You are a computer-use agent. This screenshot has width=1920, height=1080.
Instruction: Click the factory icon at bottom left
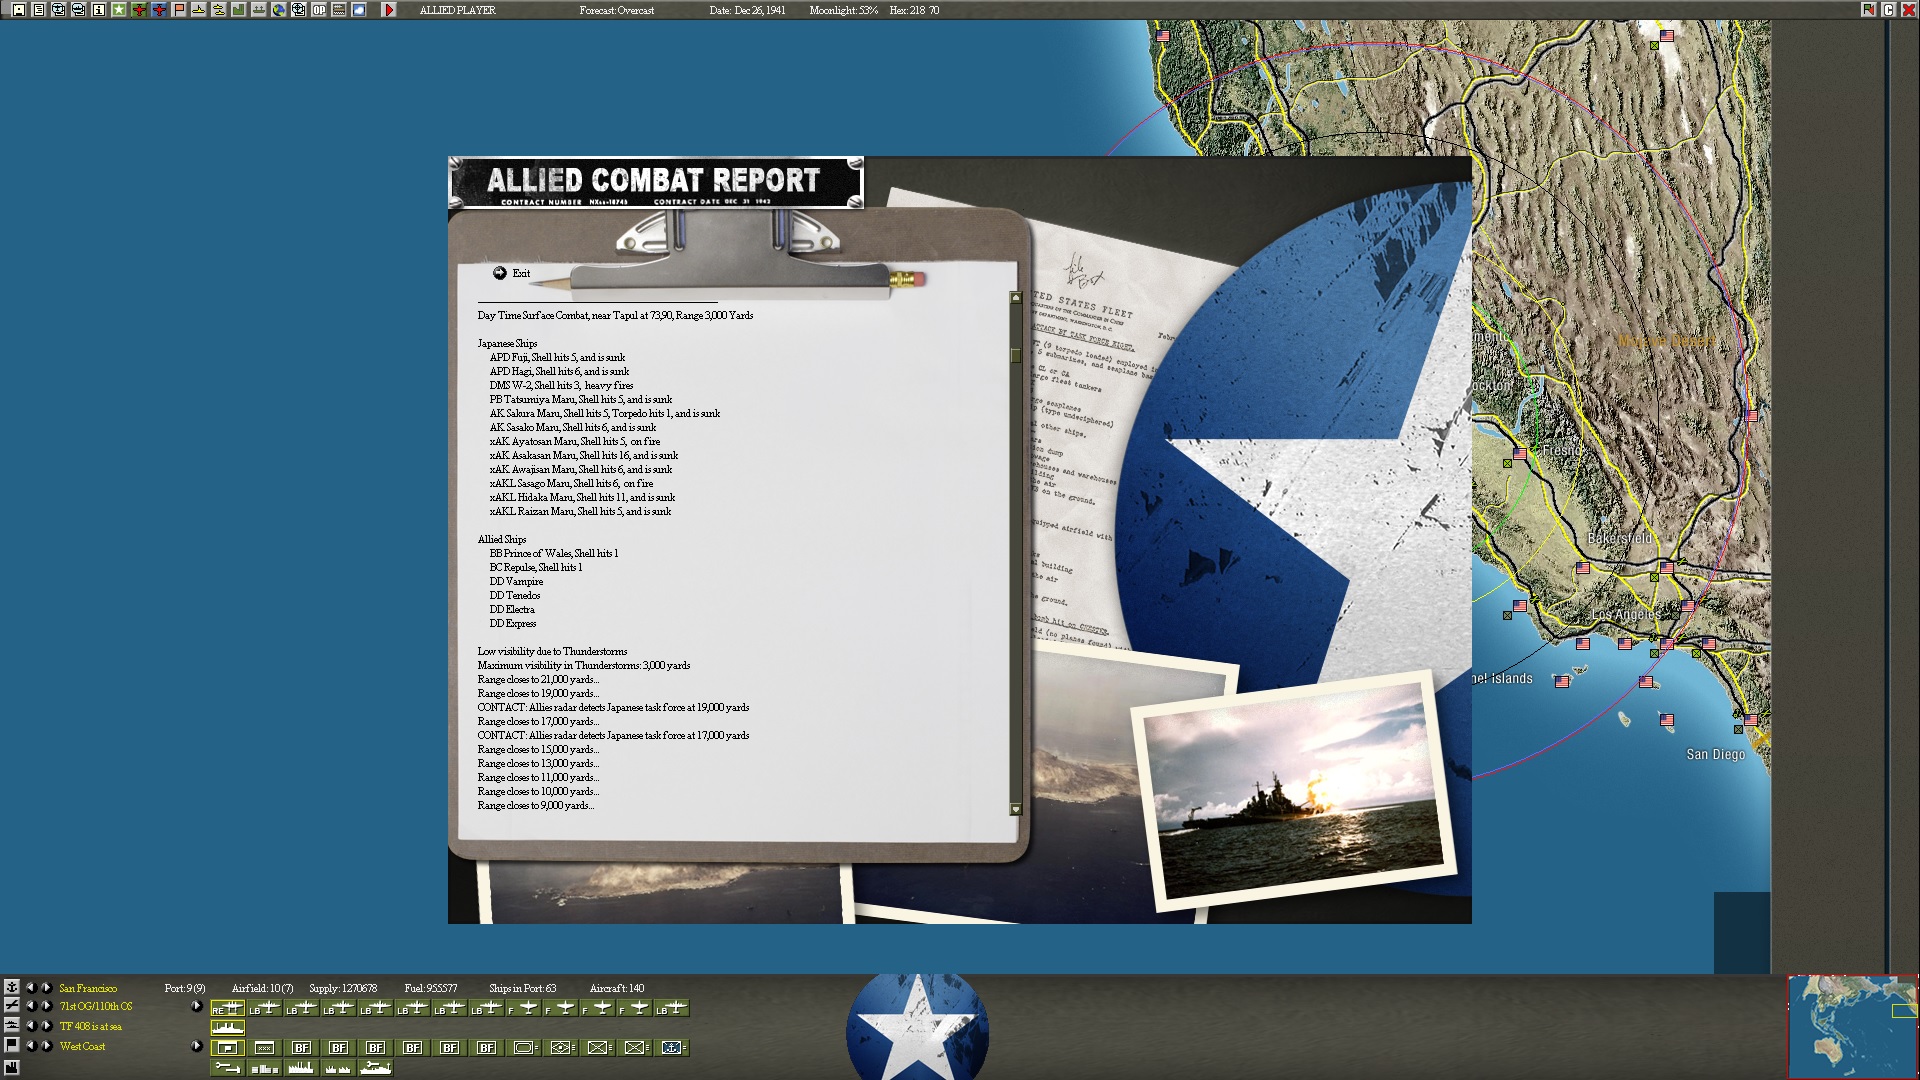coord(12,1068)
